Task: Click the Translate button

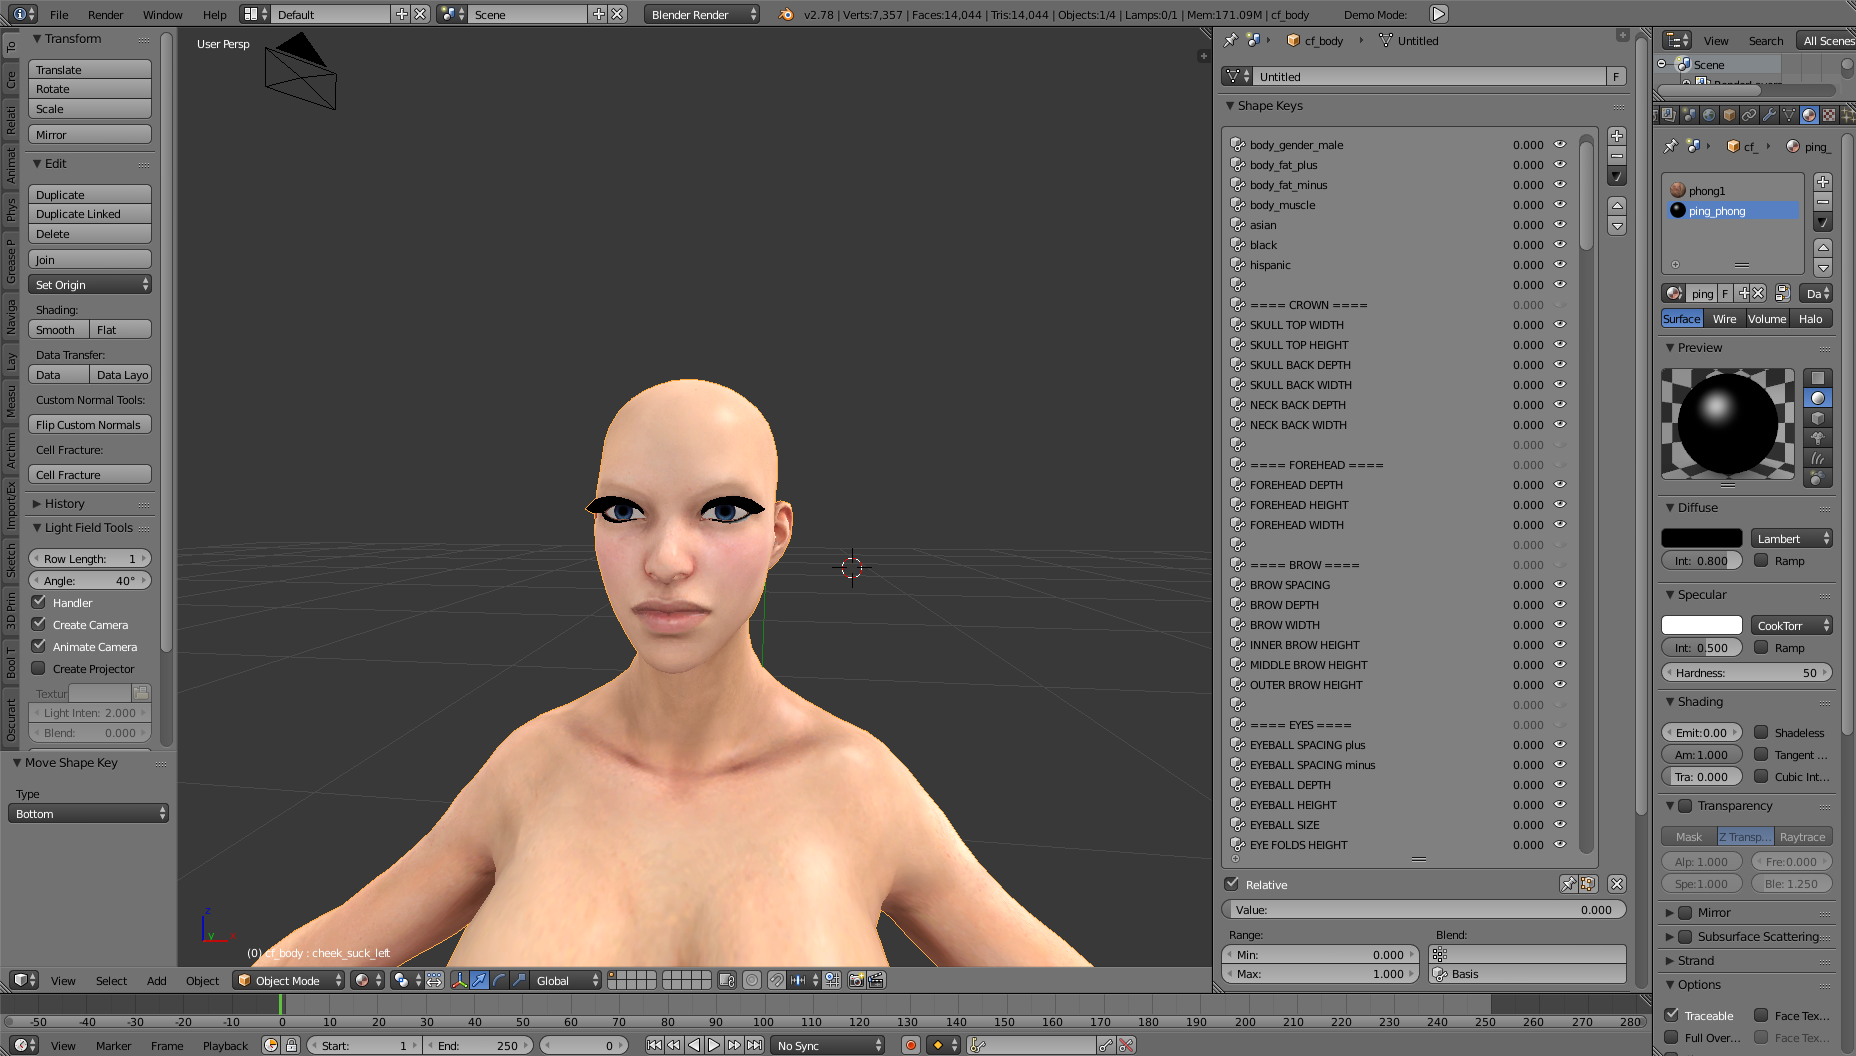Action: click(90, 69)
